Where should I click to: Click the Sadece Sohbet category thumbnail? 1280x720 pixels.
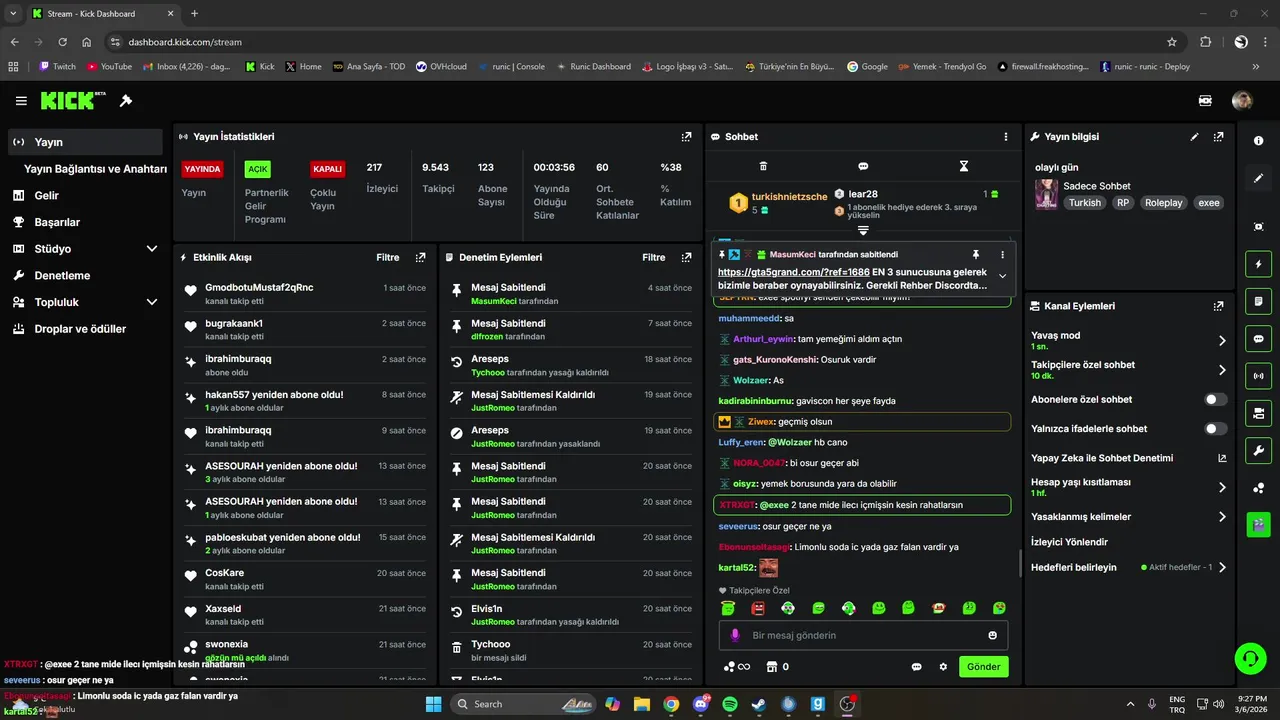[1046, 194]
